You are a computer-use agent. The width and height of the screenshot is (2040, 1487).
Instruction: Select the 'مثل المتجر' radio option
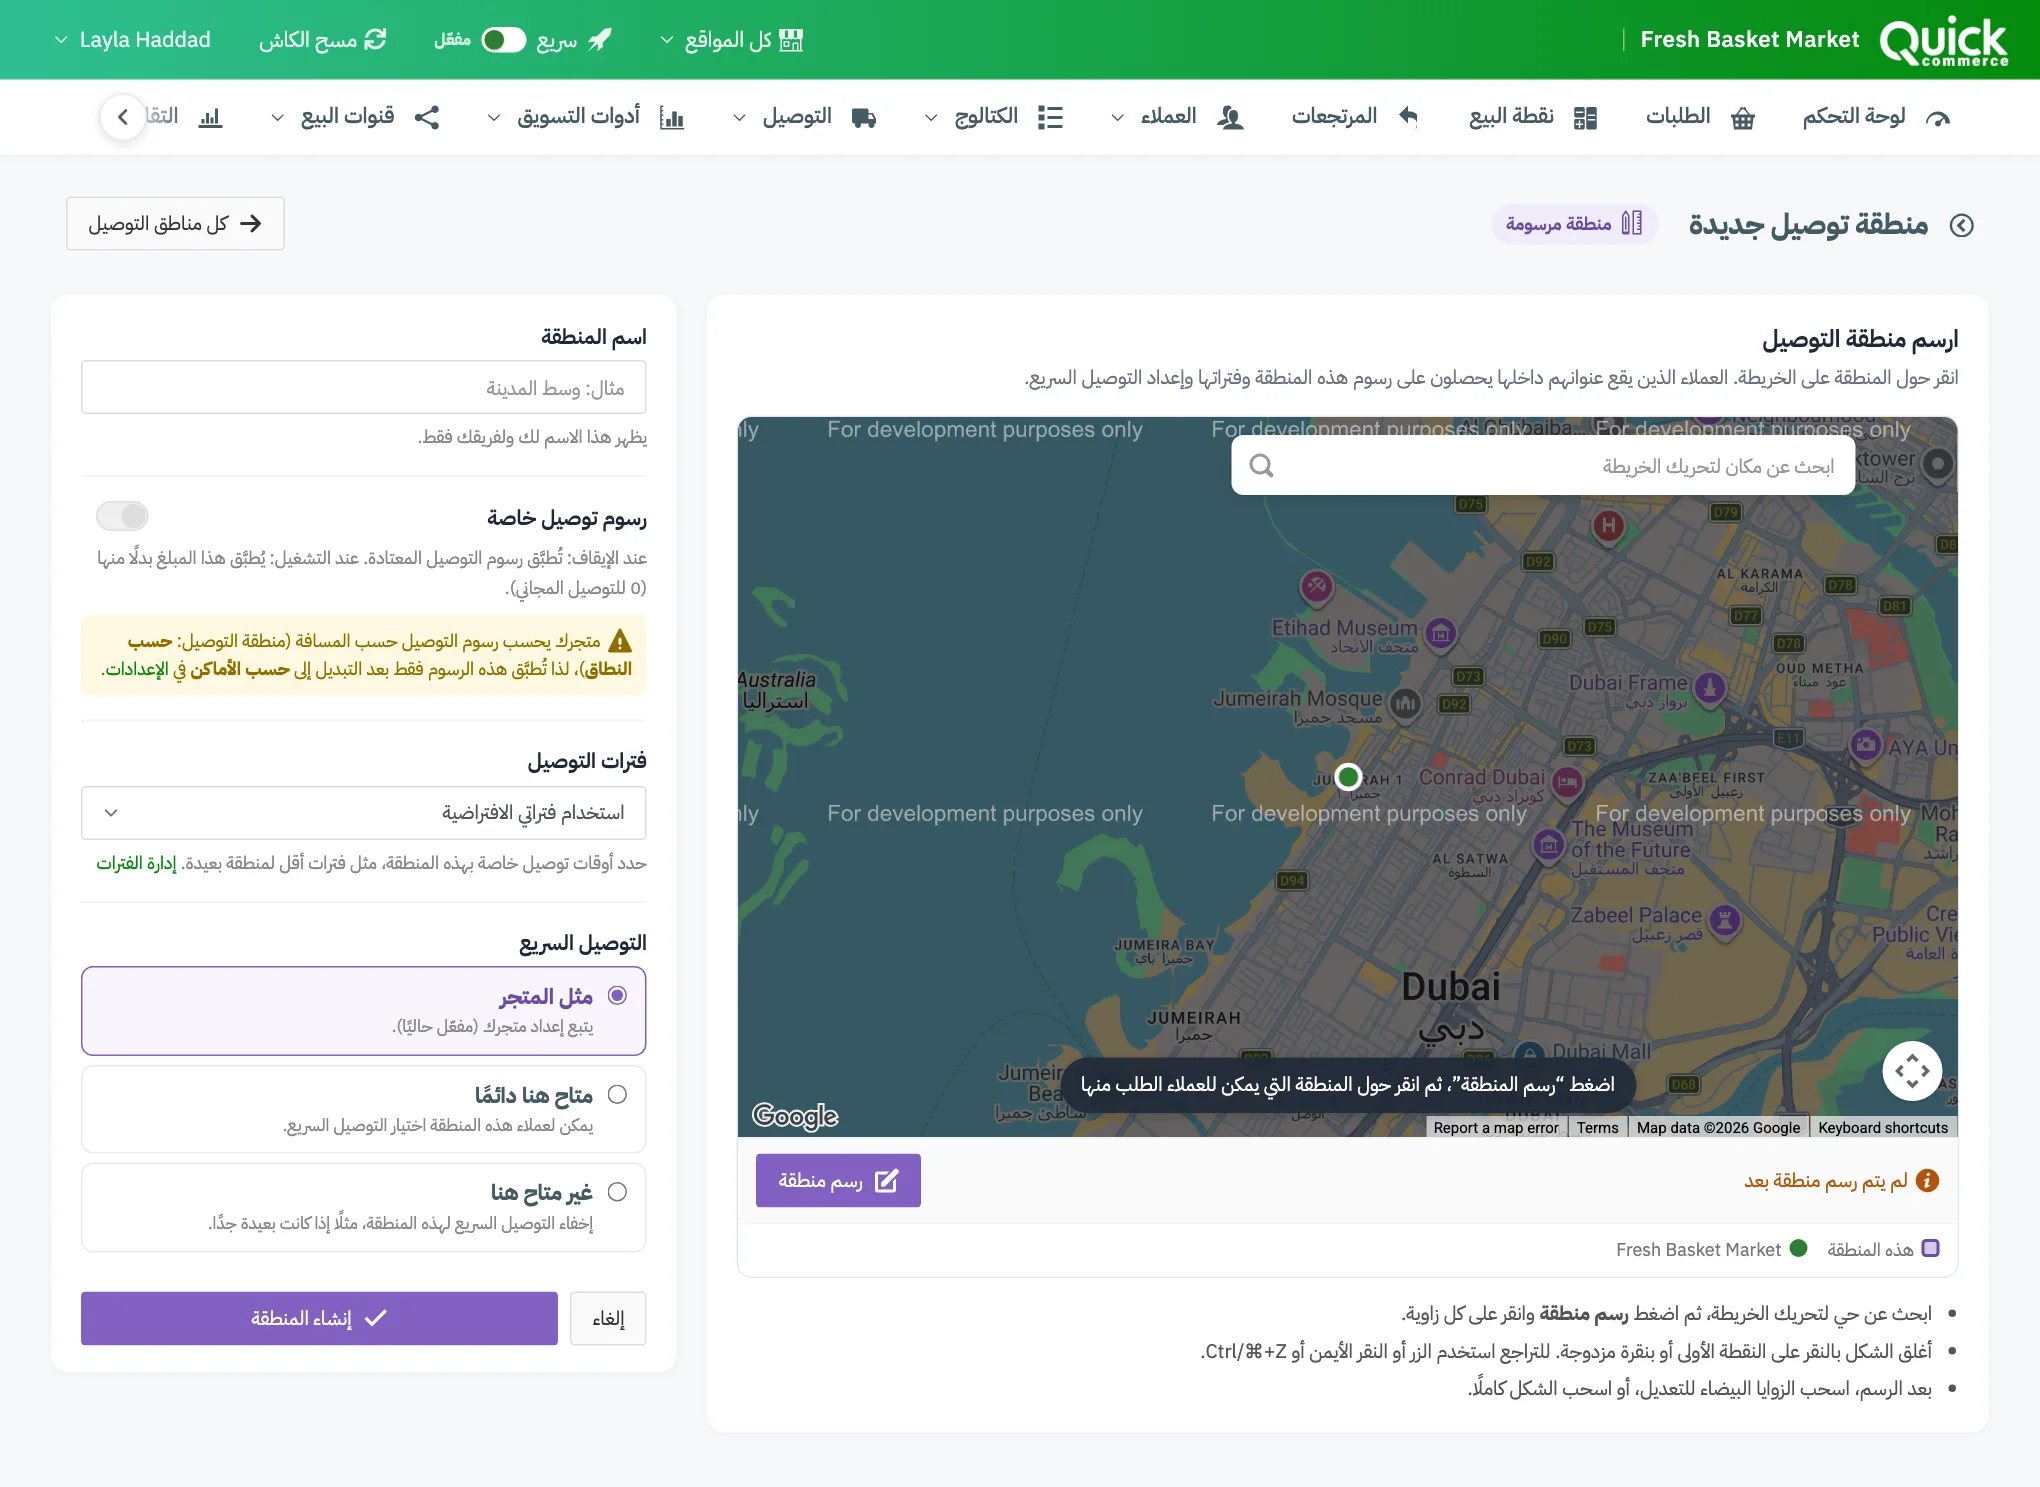(x=617, y=995)
